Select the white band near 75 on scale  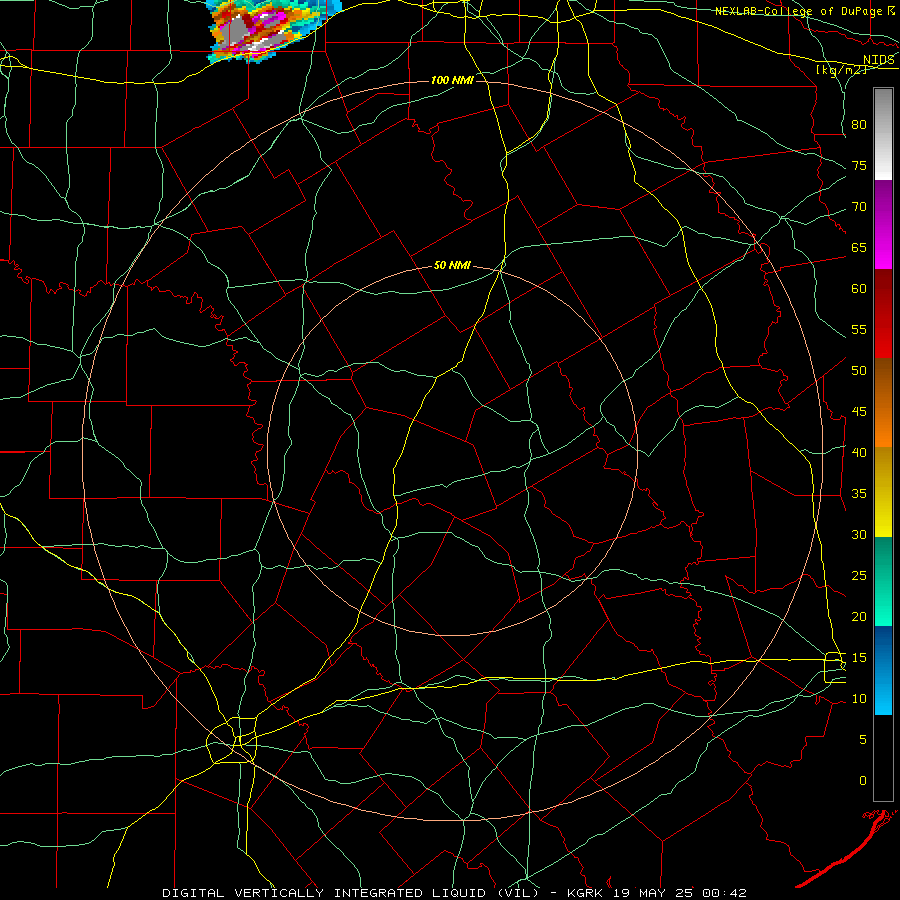[x=883, y=166]
